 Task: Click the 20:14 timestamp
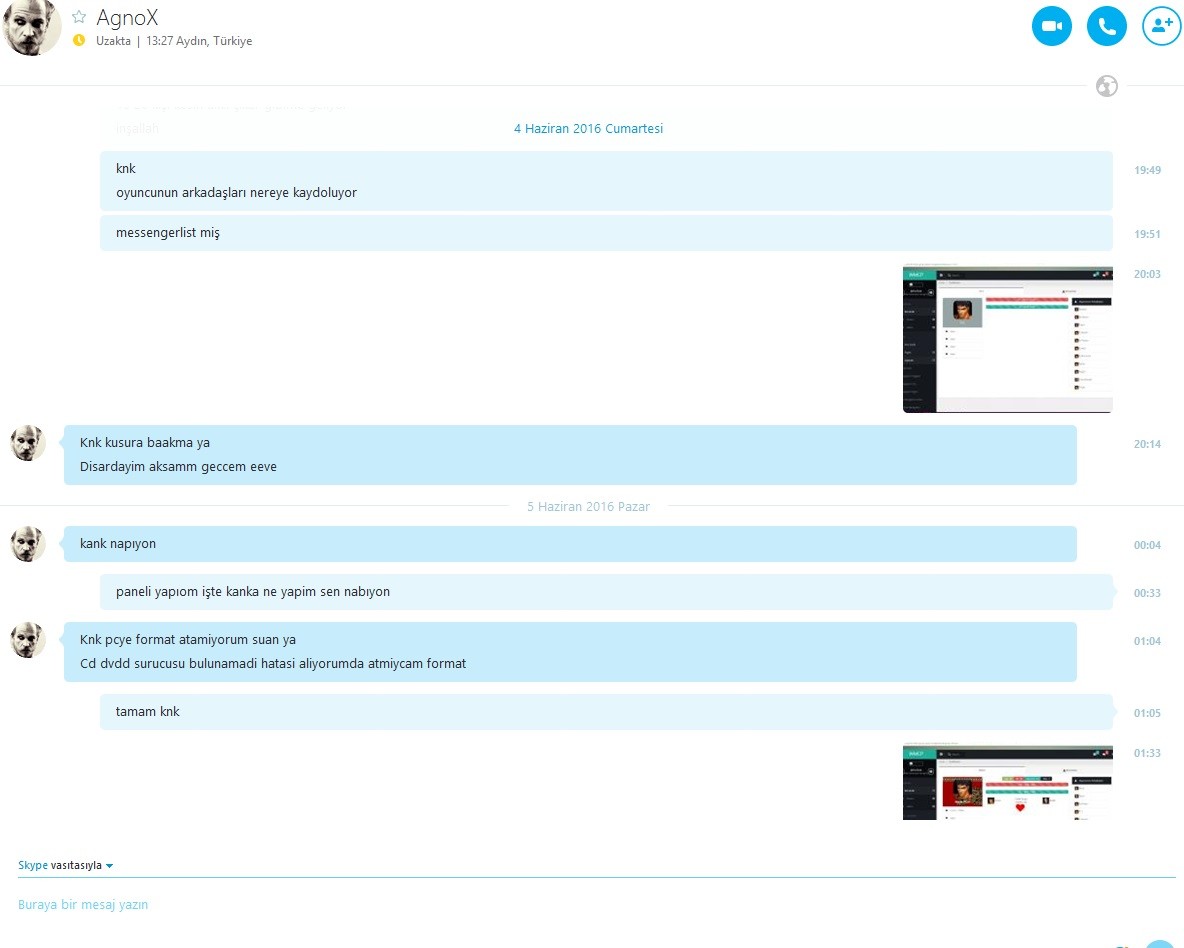click(1147, 444)
